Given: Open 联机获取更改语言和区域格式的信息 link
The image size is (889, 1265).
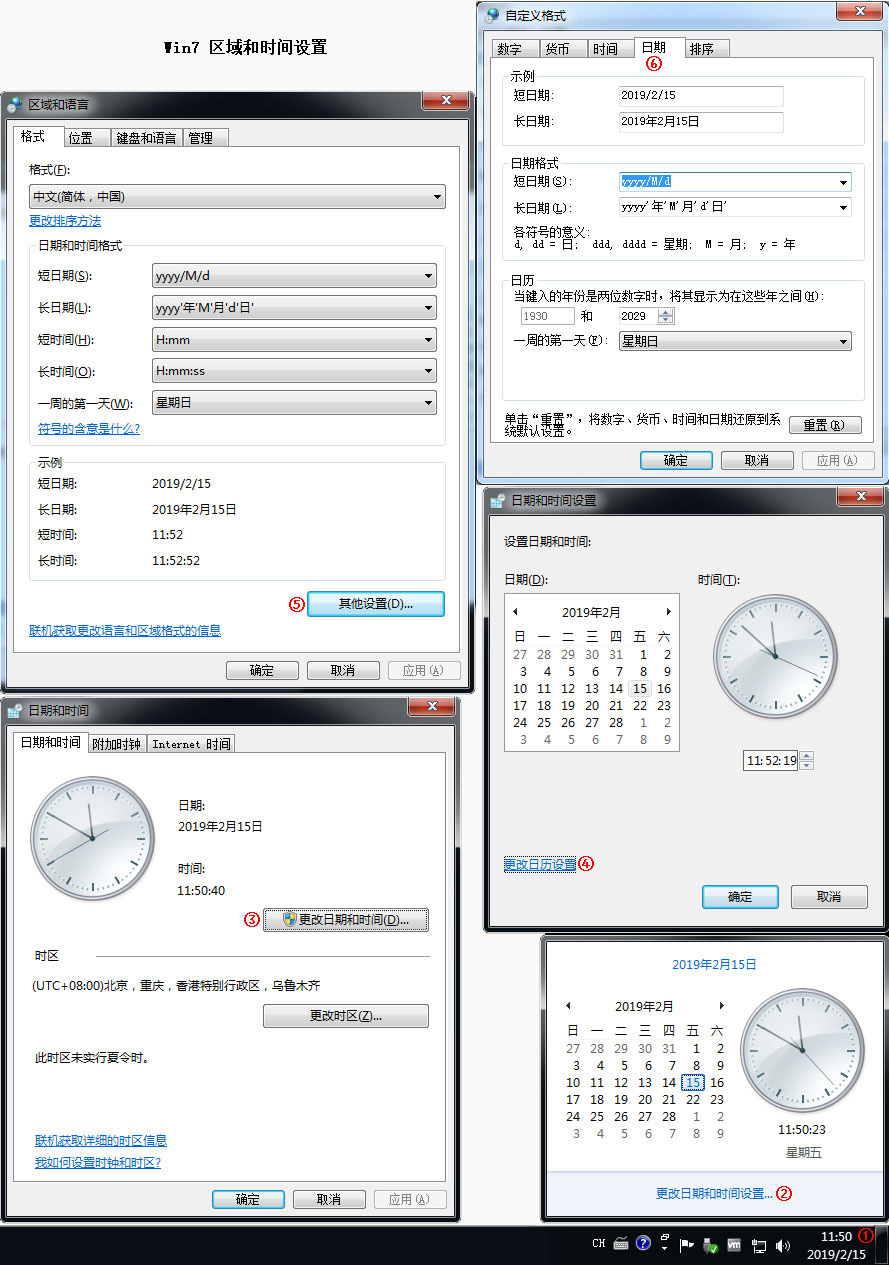Looking at the screenshot, I should point(125,631).
